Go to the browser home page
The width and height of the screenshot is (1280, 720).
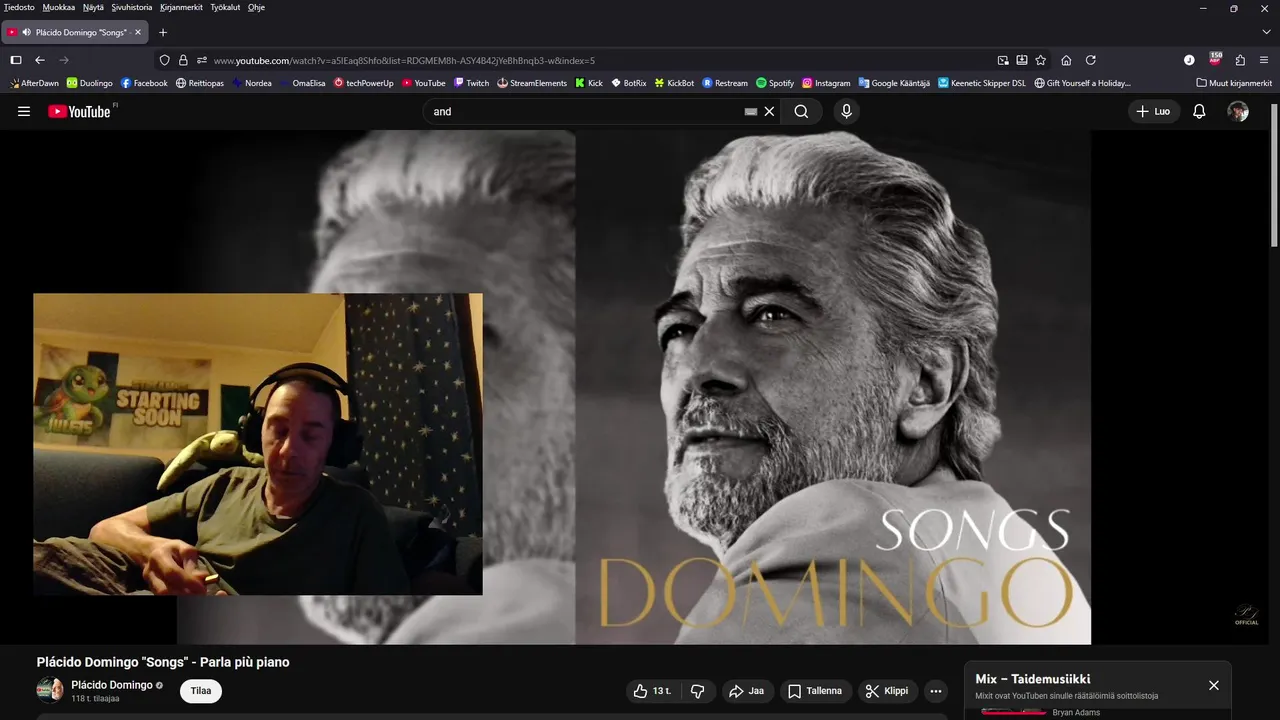click(x=1066, y=60)
